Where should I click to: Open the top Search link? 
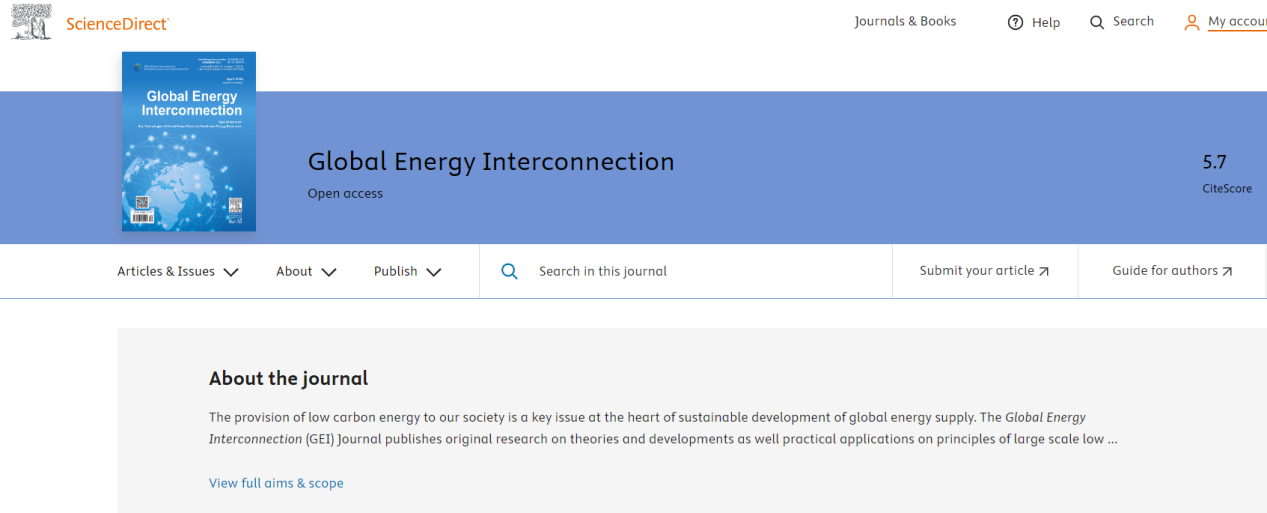(x=1133, y=21)
